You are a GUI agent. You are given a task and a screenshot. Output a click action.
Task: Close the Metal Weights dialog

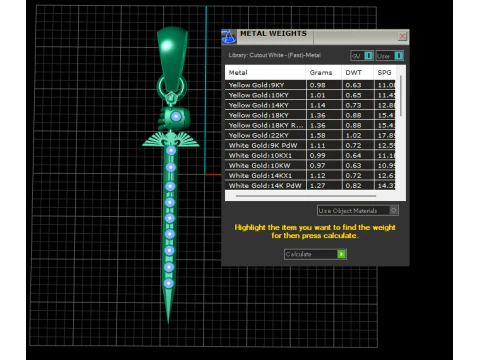coord(402,36)
